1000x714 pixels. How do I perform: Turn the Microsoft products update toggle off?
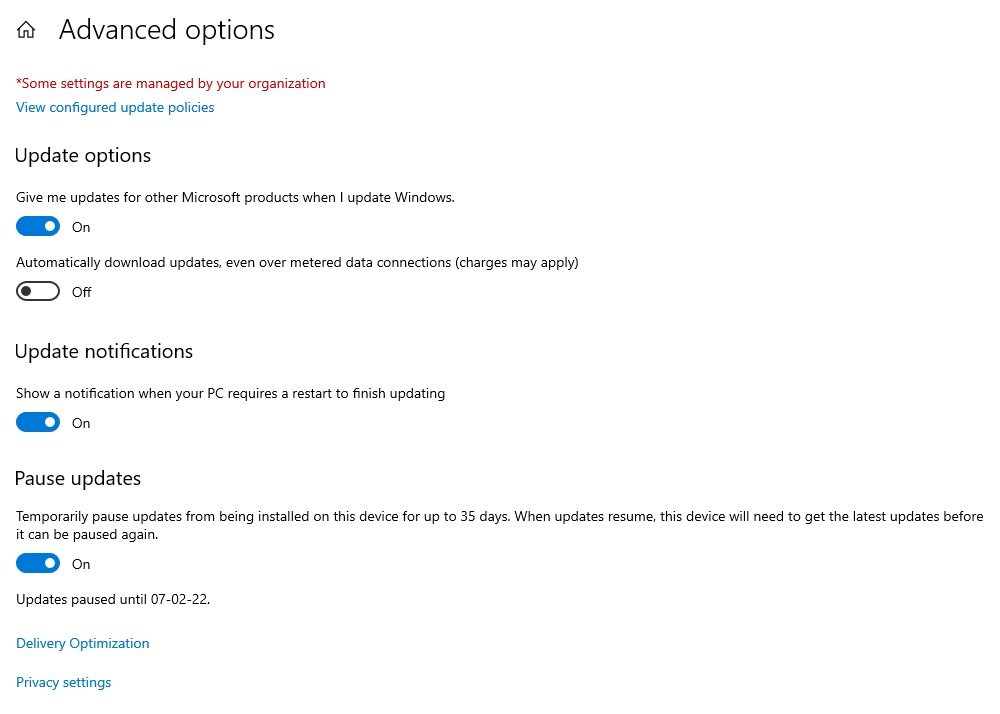pos(37,226)
